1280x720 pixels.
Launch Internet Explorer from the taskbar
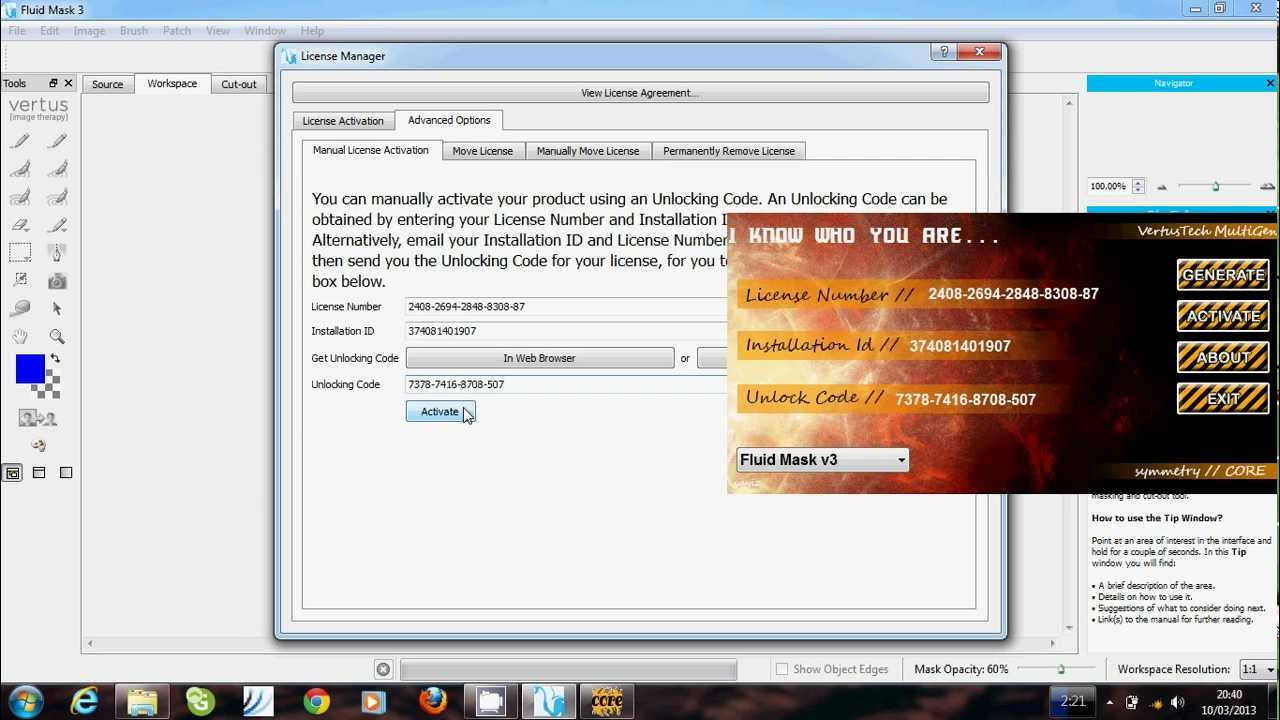84,701
